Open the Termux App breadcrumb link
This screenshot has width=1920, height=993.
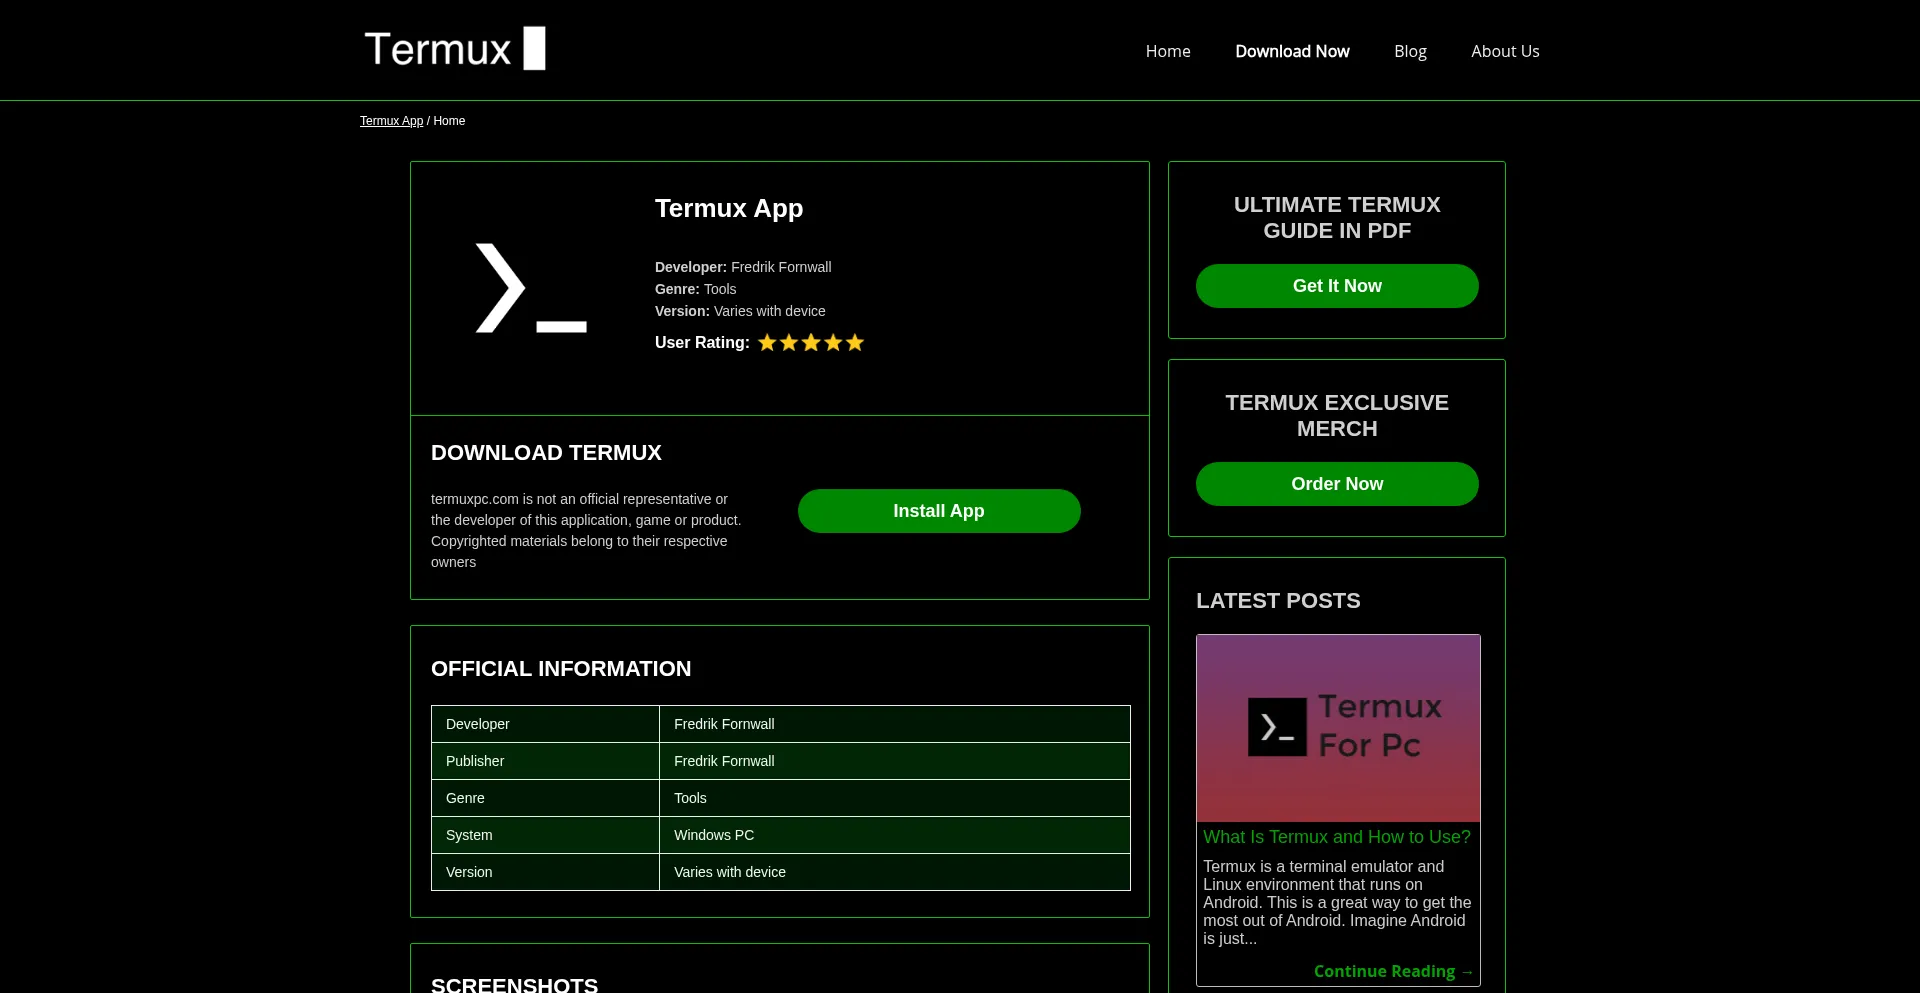point(391,120)
